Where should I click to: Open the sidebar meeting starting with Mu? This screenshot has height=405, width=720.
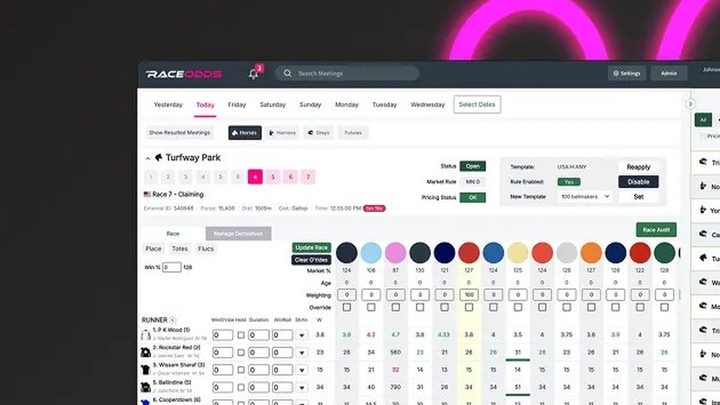(708, 378)
